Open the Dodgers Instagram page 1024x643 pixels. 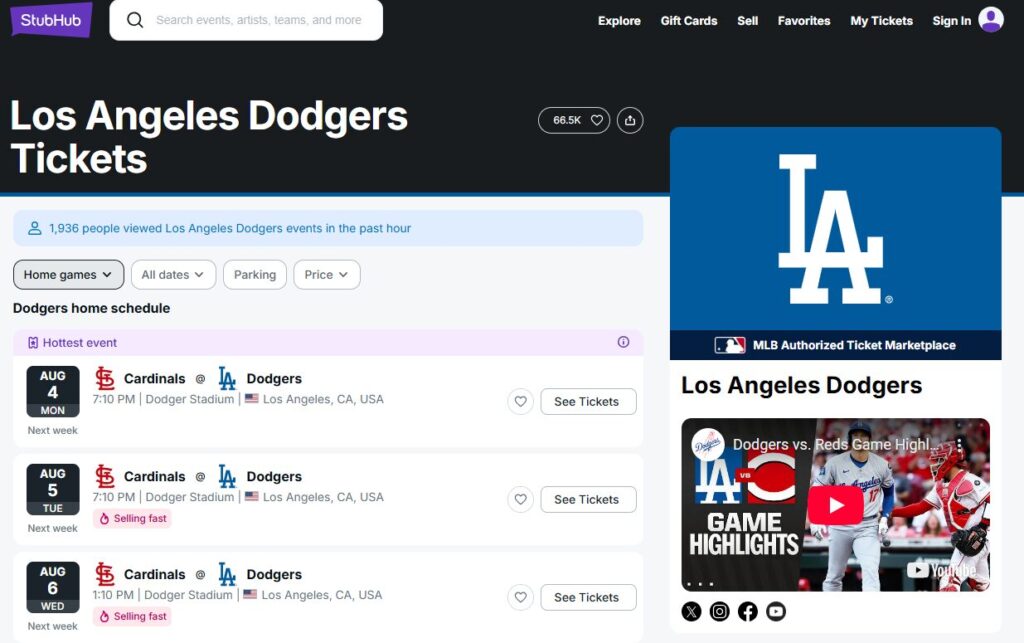[720, 612]
